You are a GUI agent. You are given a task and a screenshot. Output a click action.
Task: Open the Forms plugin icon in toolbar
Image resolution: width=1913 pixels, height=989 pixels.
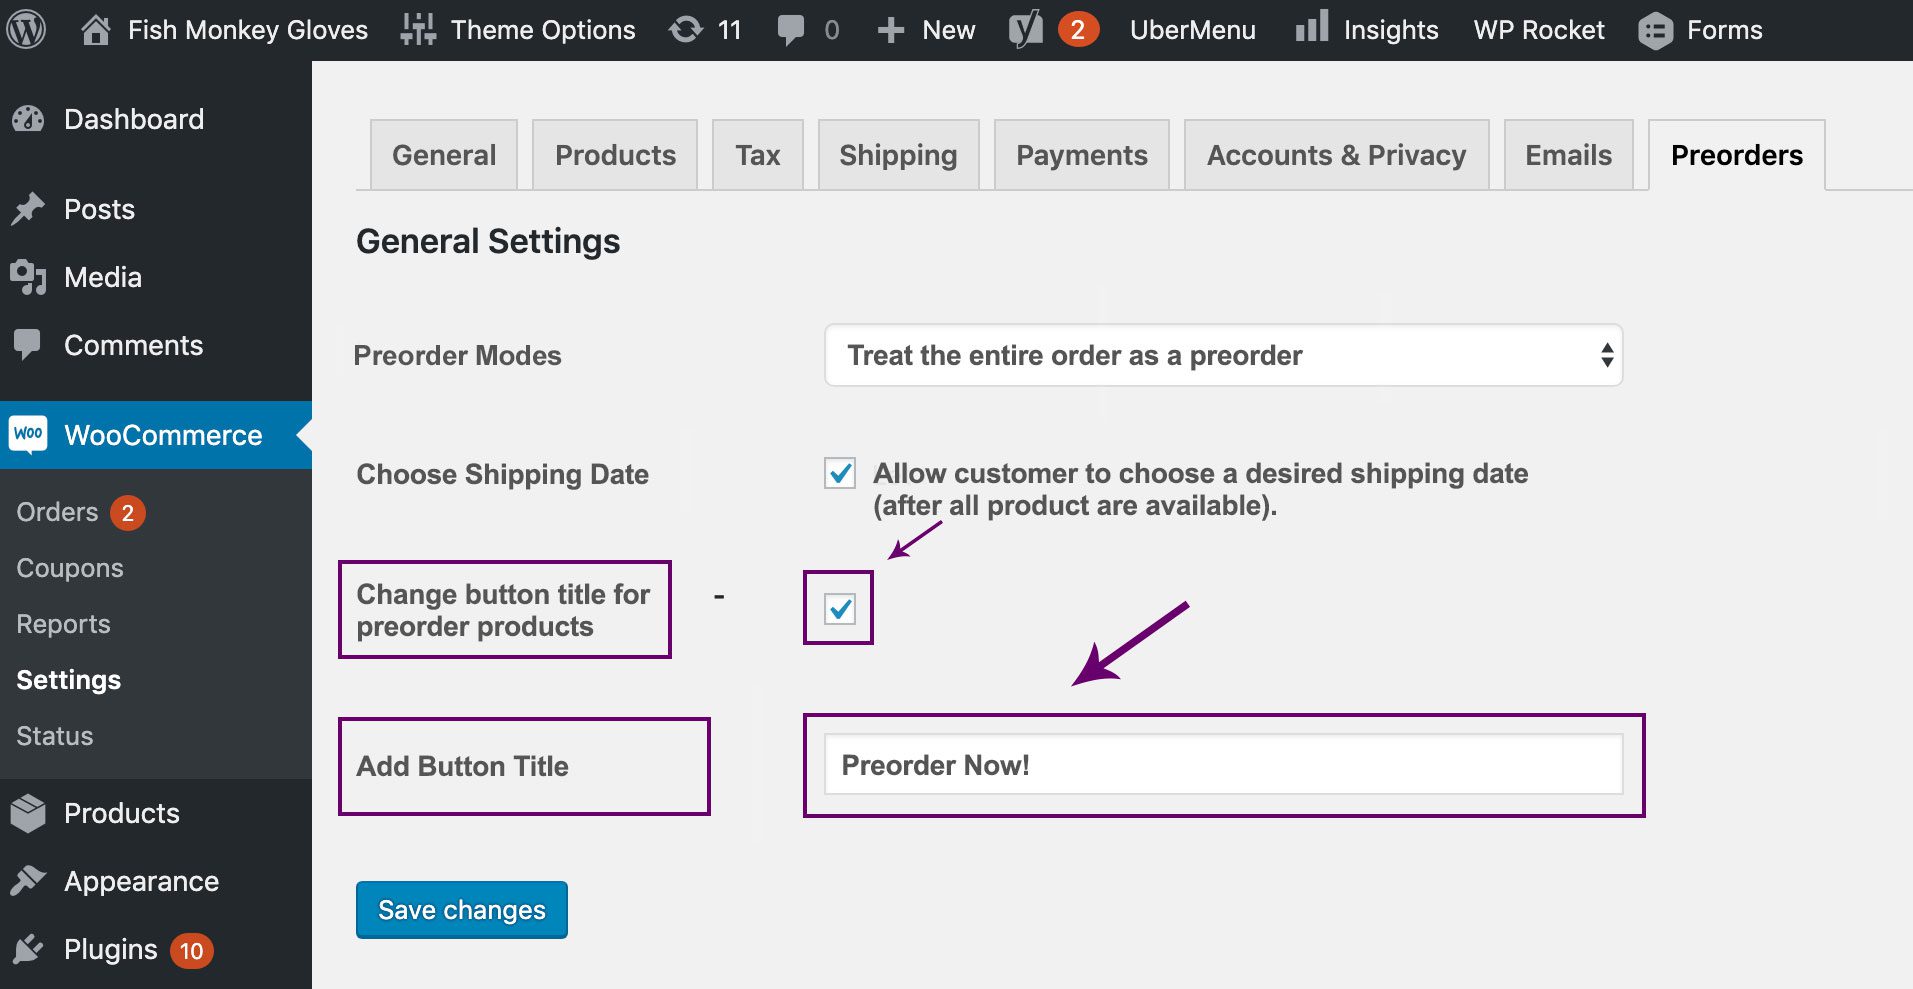point(1655,29)
